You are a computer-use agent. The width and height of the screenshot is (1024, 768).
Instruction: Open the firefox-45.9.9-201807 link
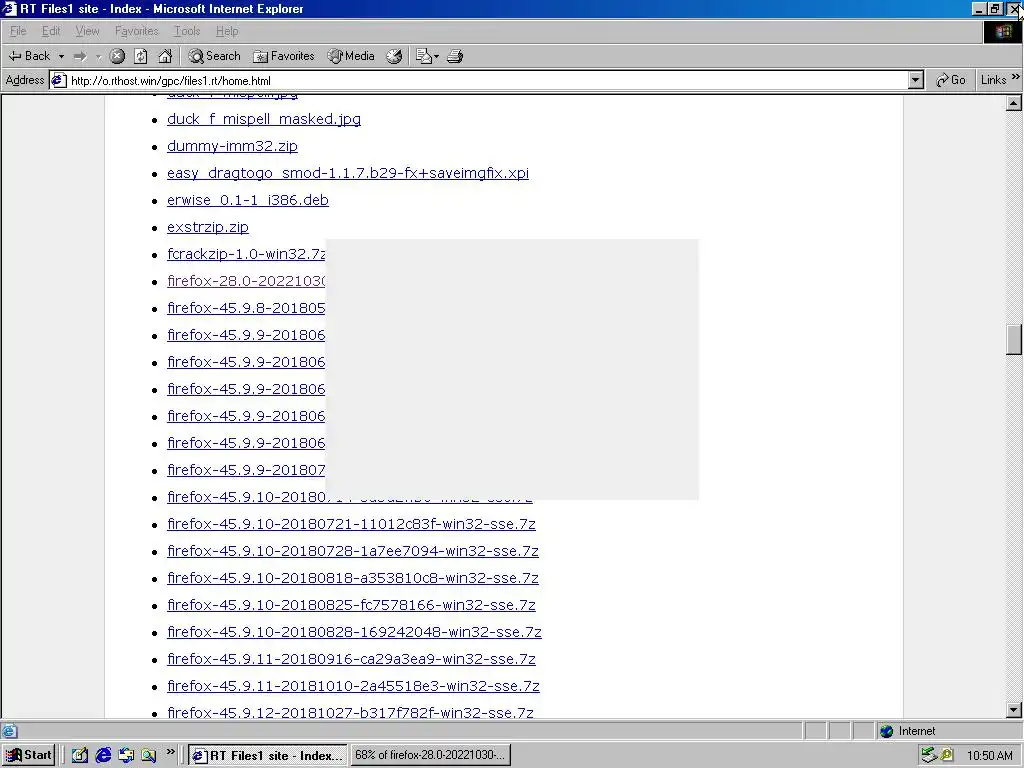coord(246,470)
